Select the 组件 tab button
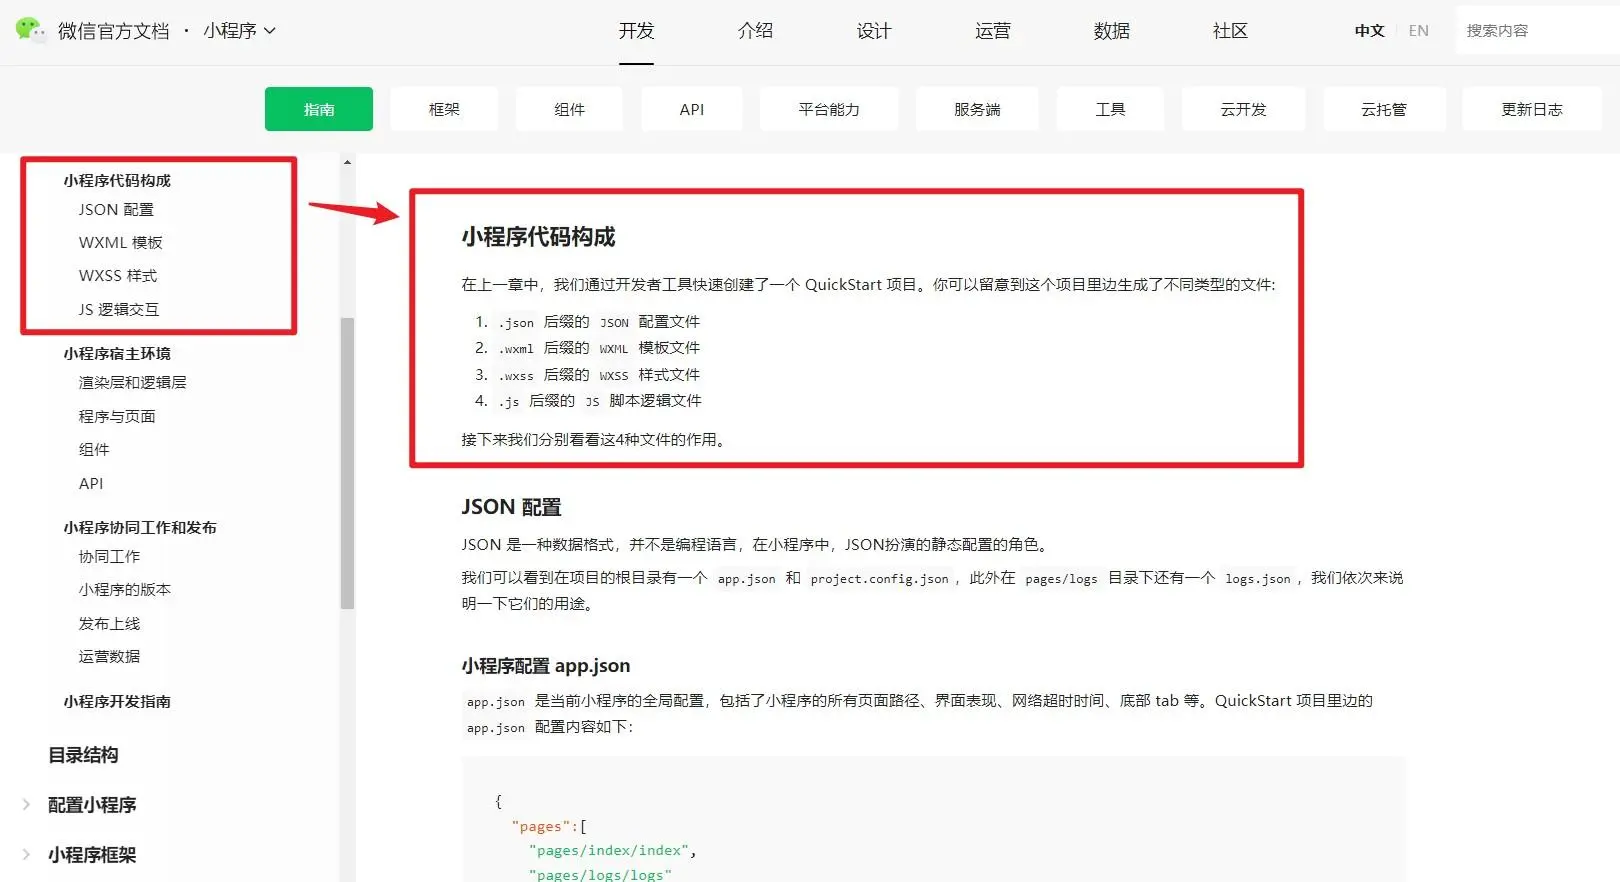Image resolution: width=1620 pixels, height=882 pixels. click(569, 109)
